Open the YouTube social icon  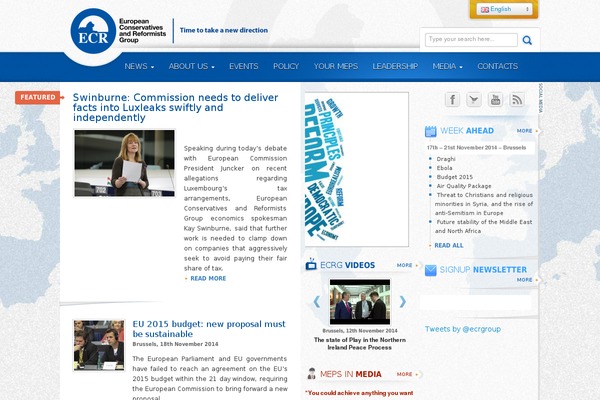click(x=495, y=99)
